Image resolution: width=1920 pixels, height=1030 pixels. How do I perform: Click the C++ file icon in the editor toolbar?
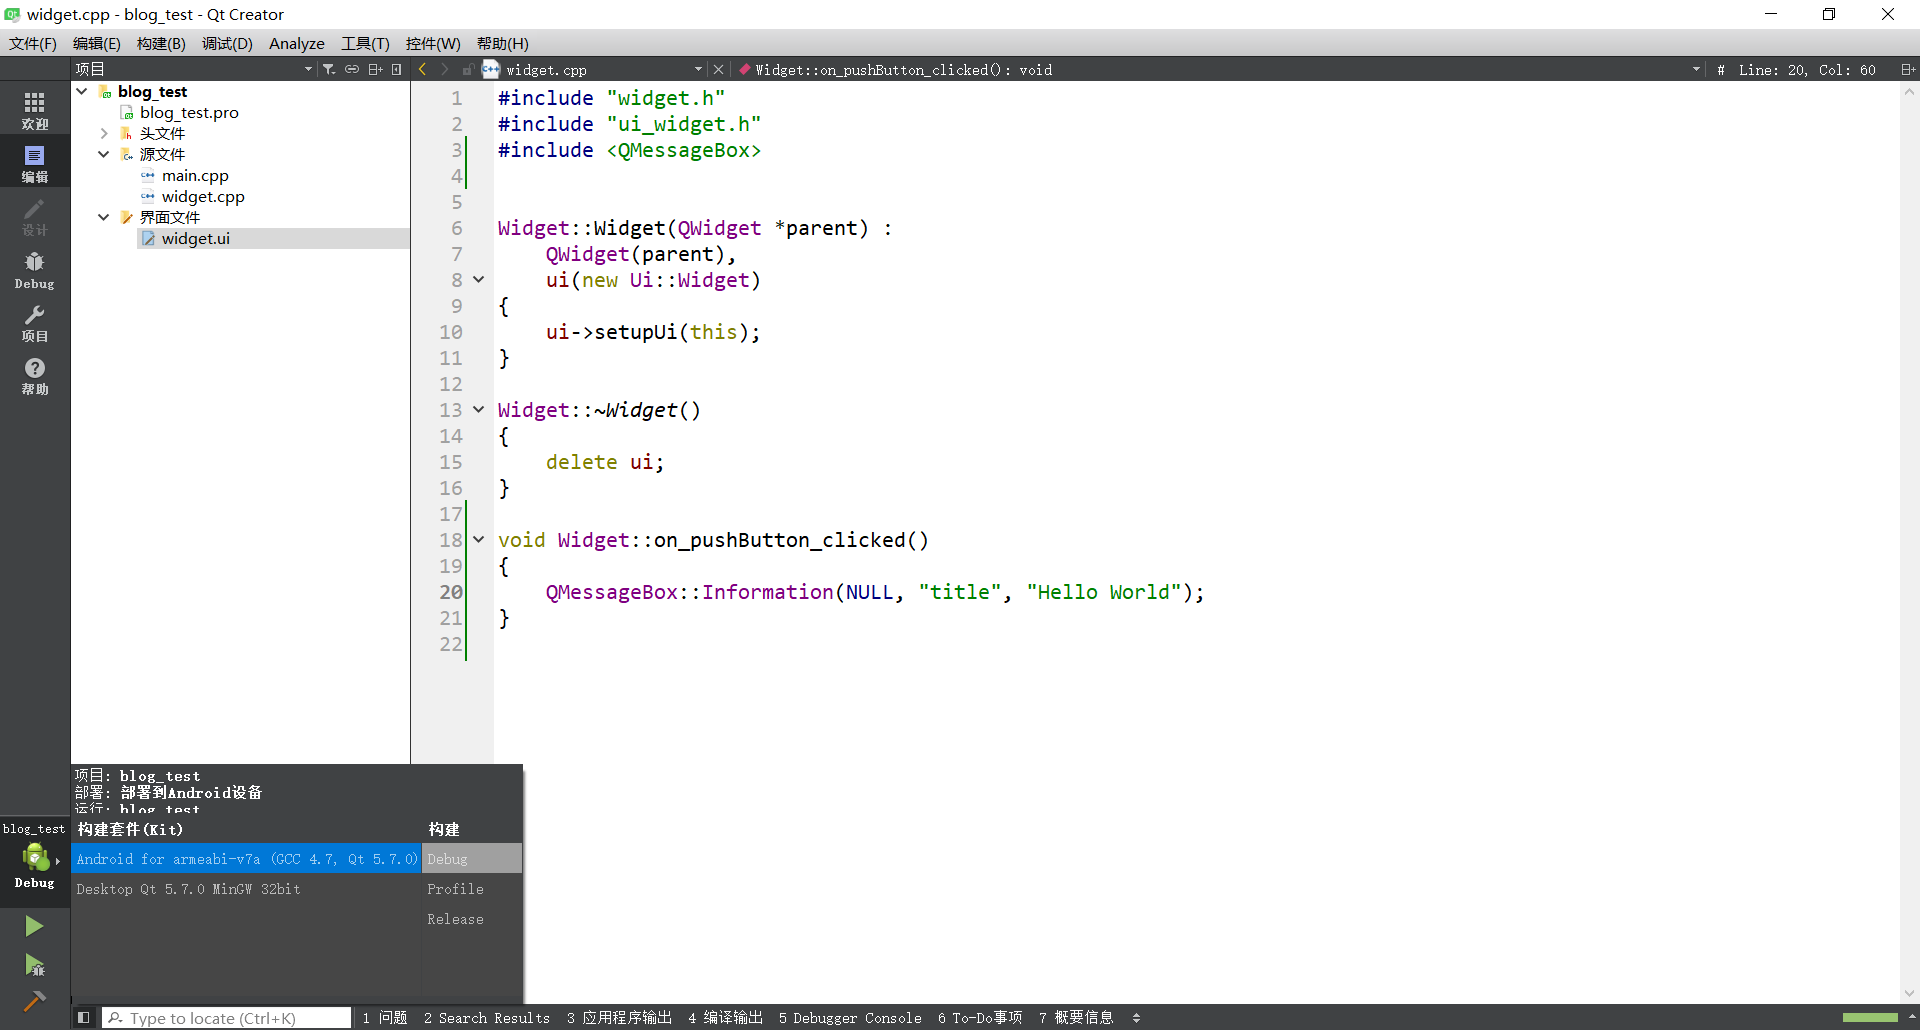491,69
